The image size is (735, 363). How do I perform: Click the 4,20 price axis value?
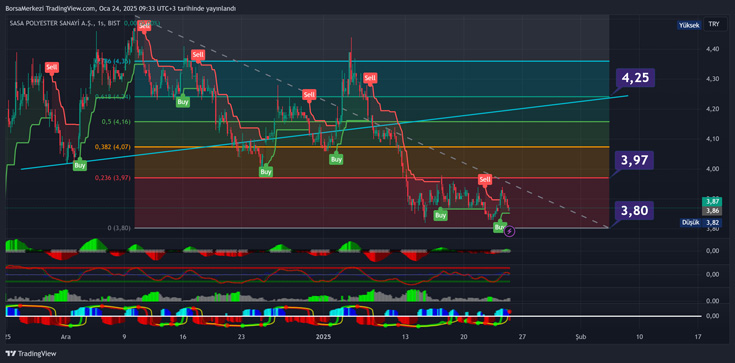click(712, 109)
